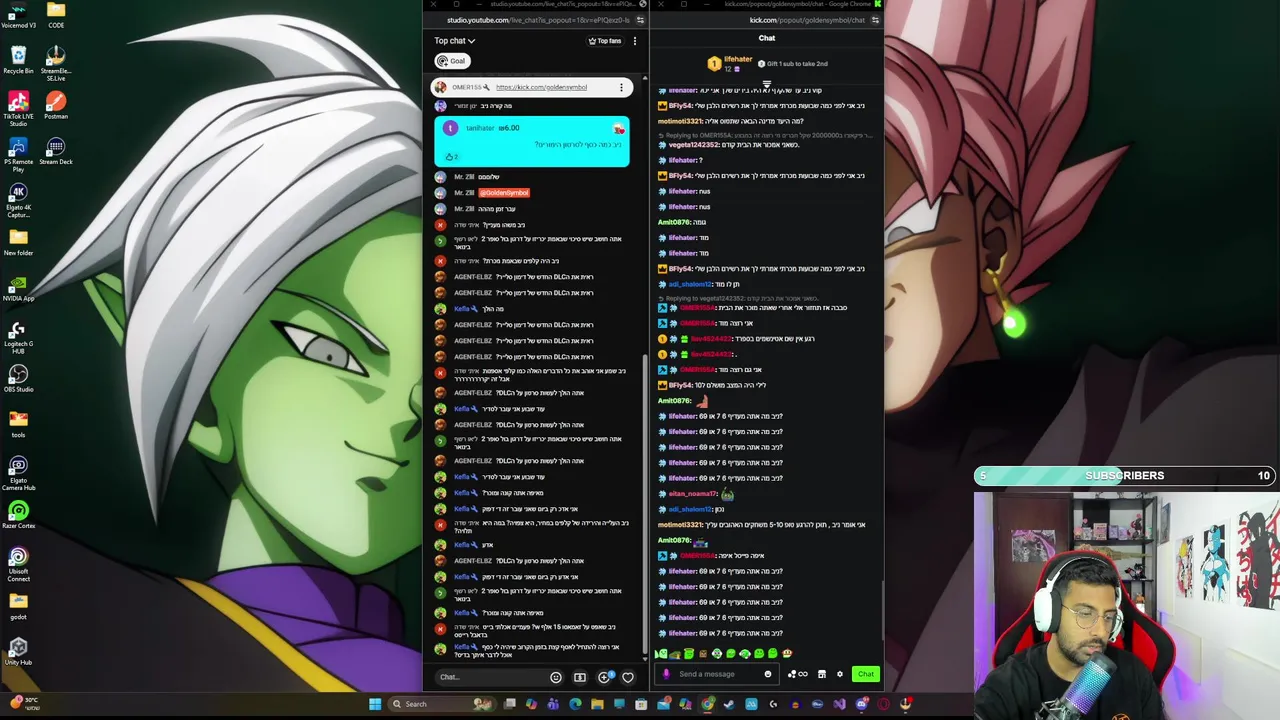
Task: Click the Kick channel points infinity icon
Action: [798, 674]
